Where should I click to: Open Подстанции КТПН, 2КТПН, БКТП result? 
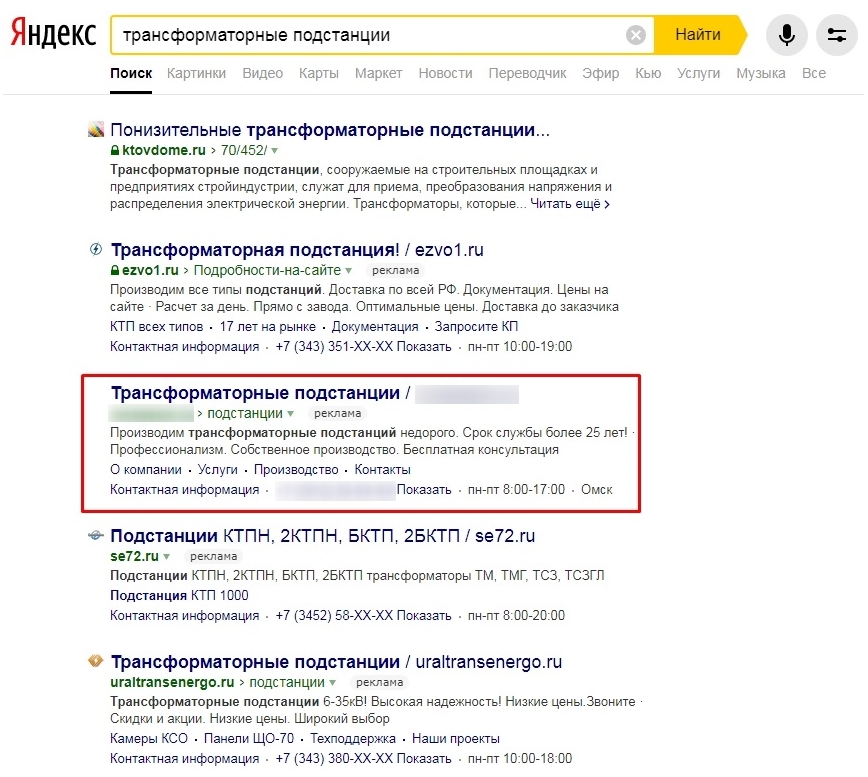tap(323, 536)
